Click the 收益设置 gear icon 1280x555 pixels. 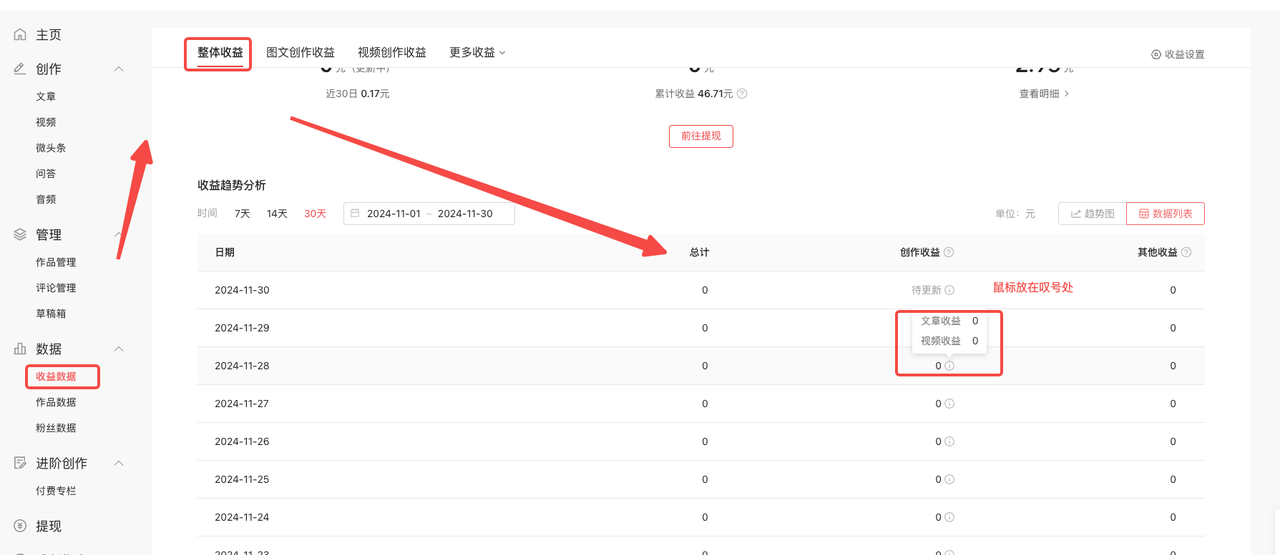1156,55
